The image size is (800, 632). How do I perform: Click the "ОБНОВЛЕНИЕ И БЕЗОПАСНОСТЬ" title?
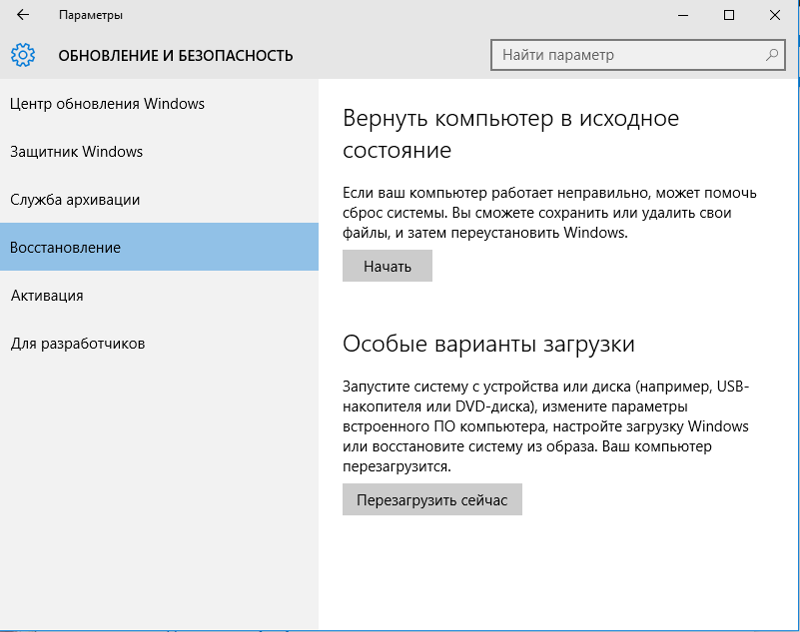[176, 56]
